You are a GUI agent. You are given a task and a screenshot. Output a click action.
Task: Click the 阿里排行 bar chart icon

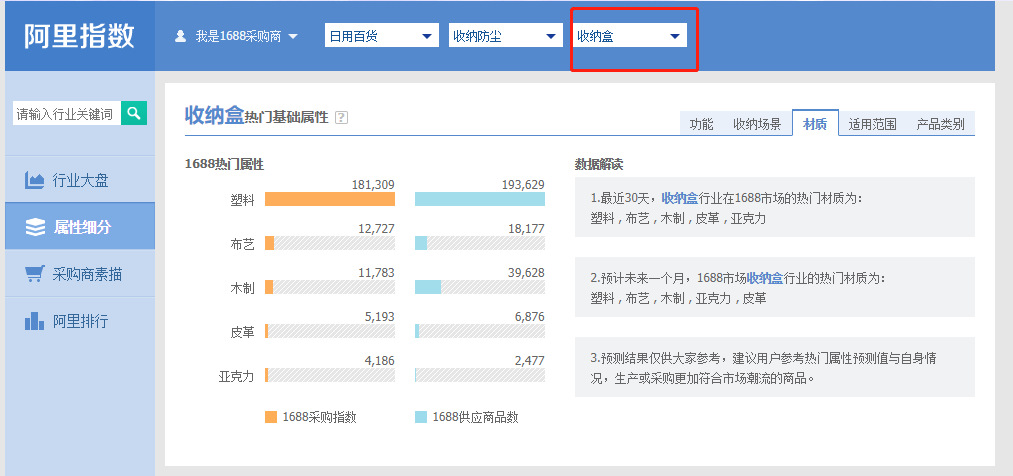click(x=34, y=321)
